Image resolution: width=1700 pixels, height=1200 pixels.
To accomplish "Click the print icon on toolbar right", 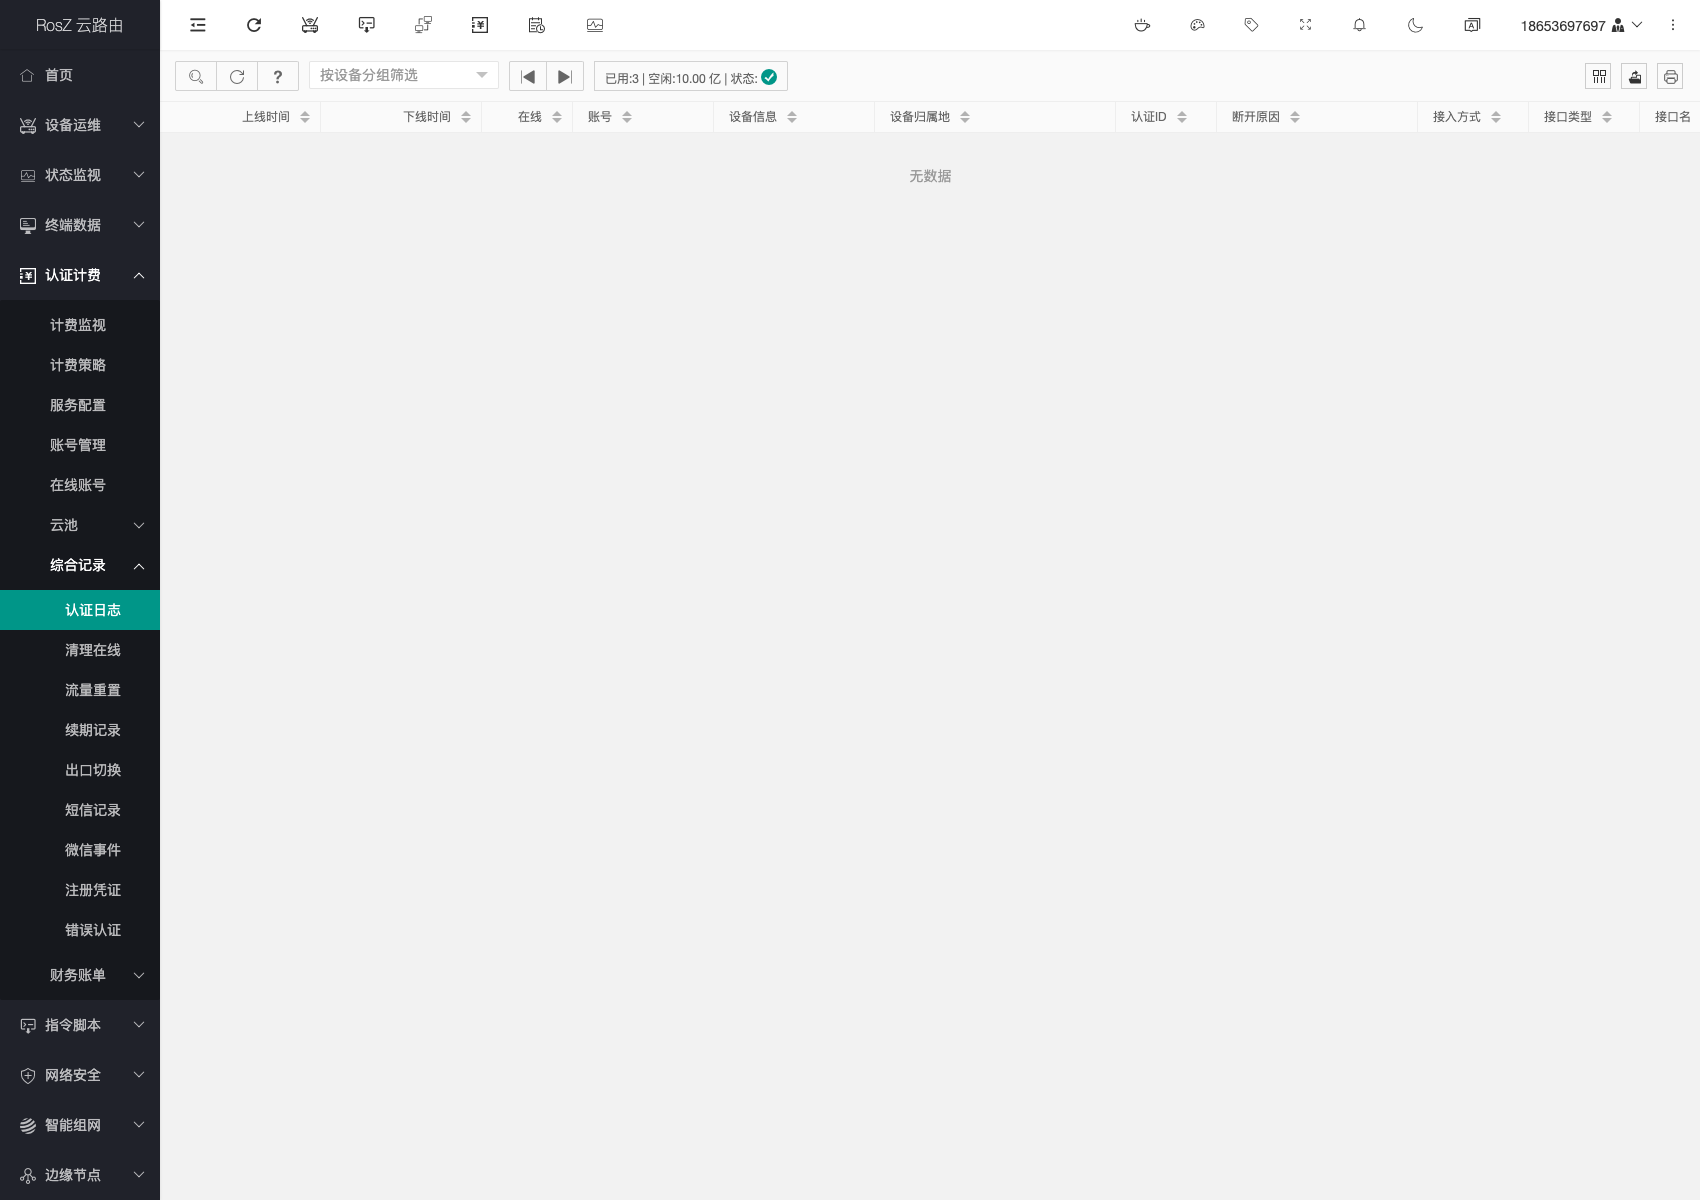I will (x=1670, y=77).
